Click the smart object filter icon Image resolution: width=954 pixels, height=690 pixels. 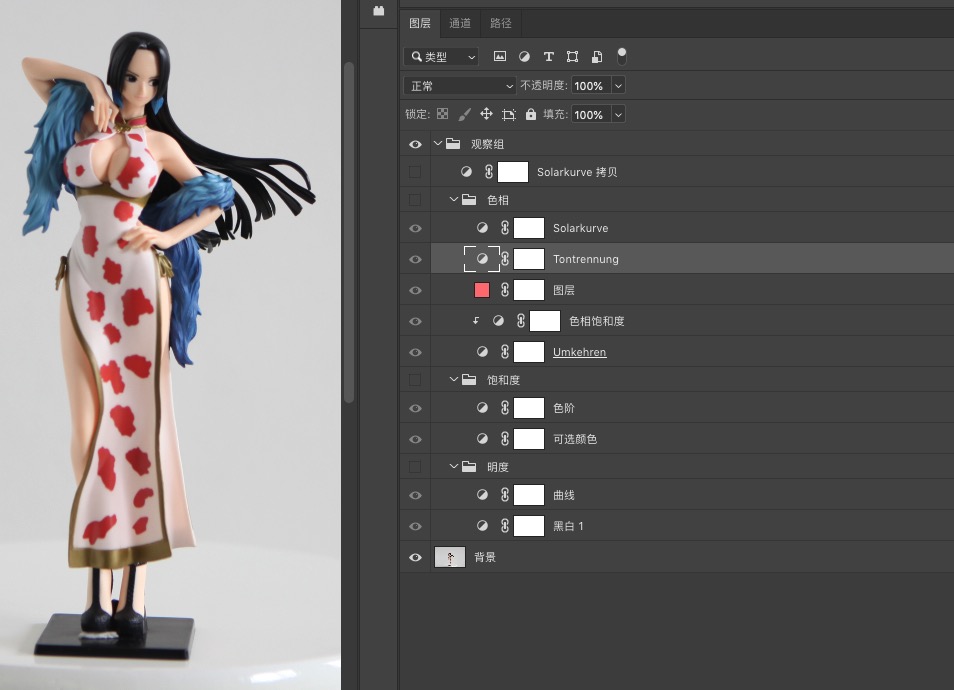(x=597, y=57)
